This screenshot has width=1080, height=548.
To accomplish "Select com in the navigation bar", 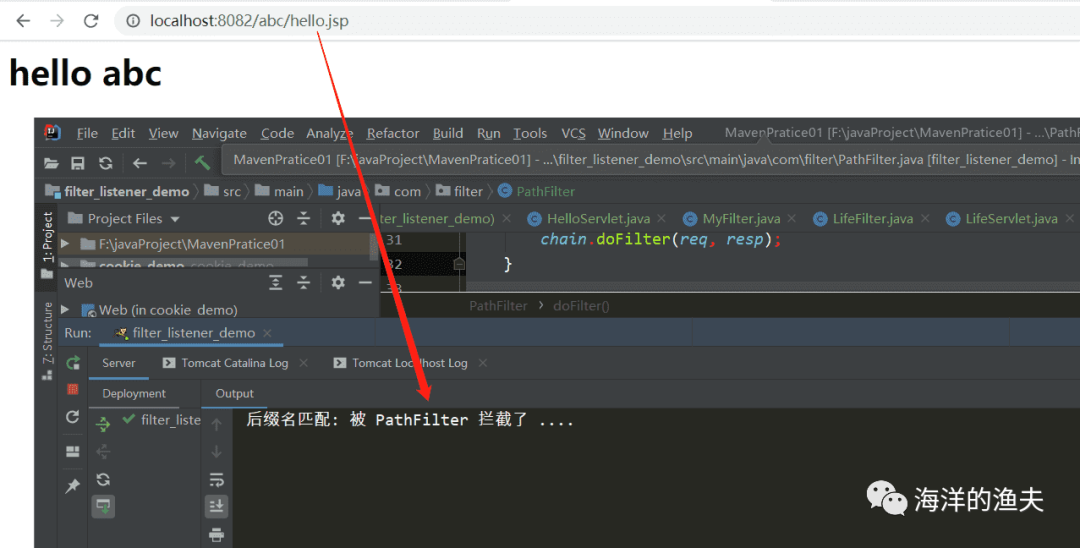I will (398, 191).
